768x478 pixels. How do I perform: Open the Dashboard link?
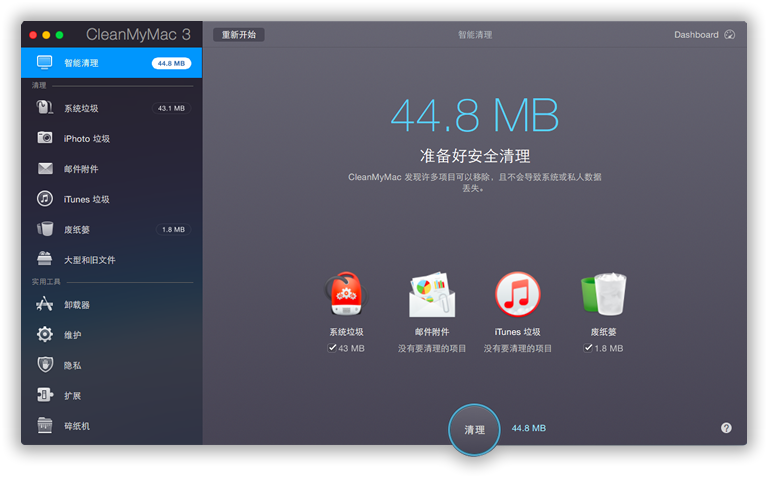coord(704,35)
